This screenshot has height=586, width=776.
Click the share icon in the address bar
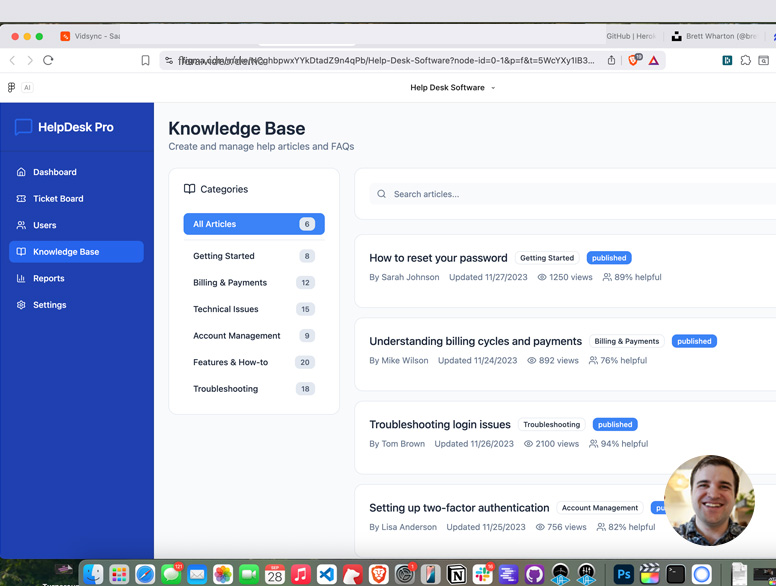coord(611,61)
